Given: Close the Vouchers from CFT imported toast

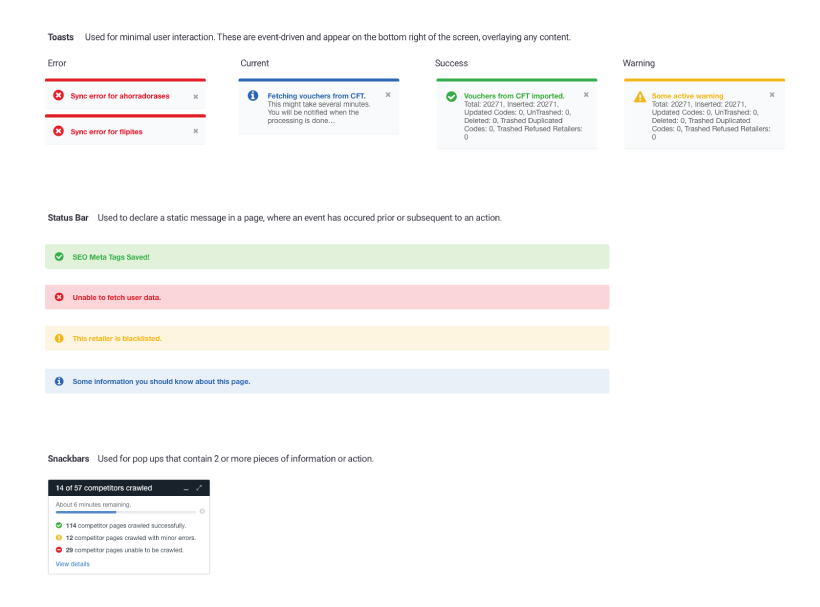Looking at the screenshot, I should [586, 95].
